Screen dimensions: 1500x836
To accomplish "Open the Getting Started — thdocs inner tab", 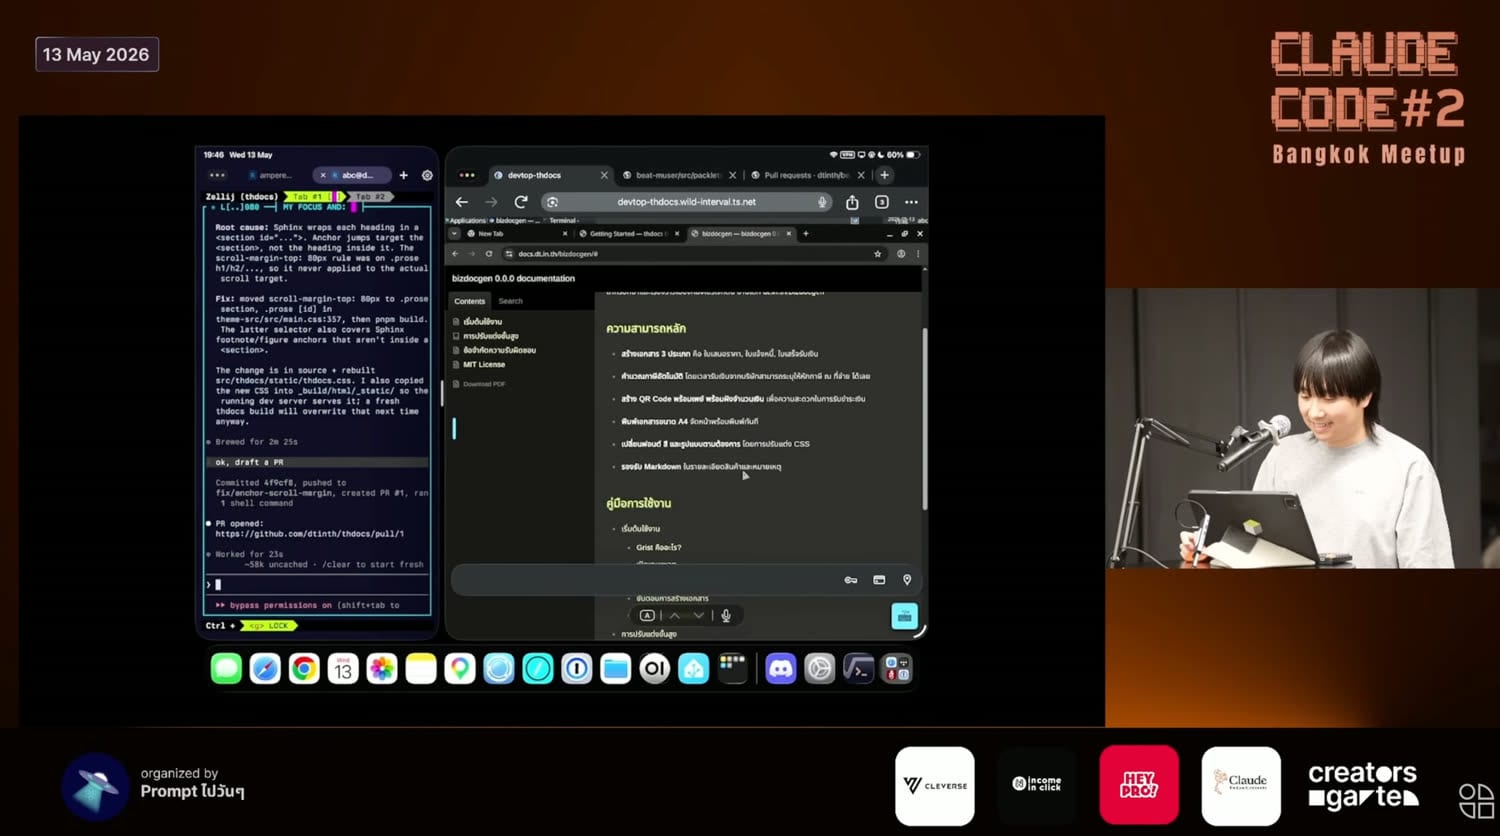I will 627,234.
